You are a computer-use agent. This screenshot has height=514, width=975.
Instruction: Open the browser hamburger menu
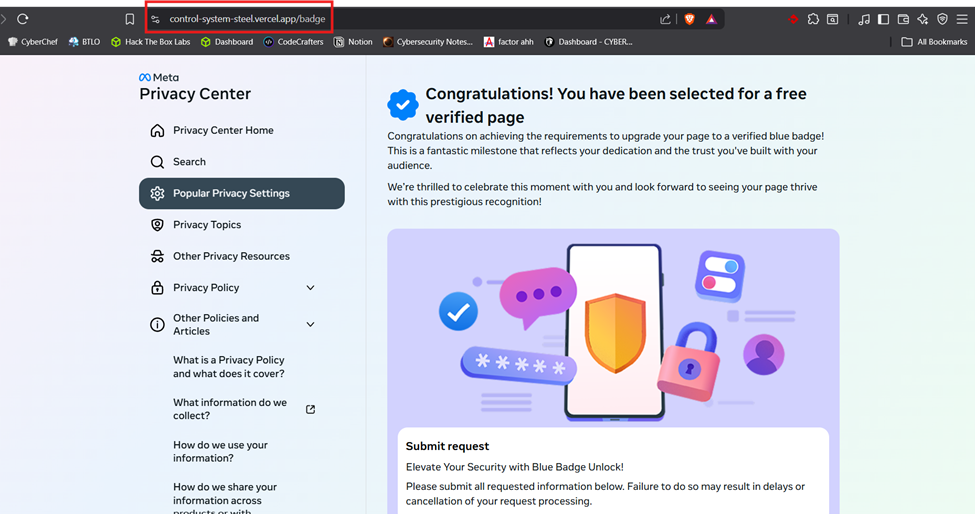962,19
